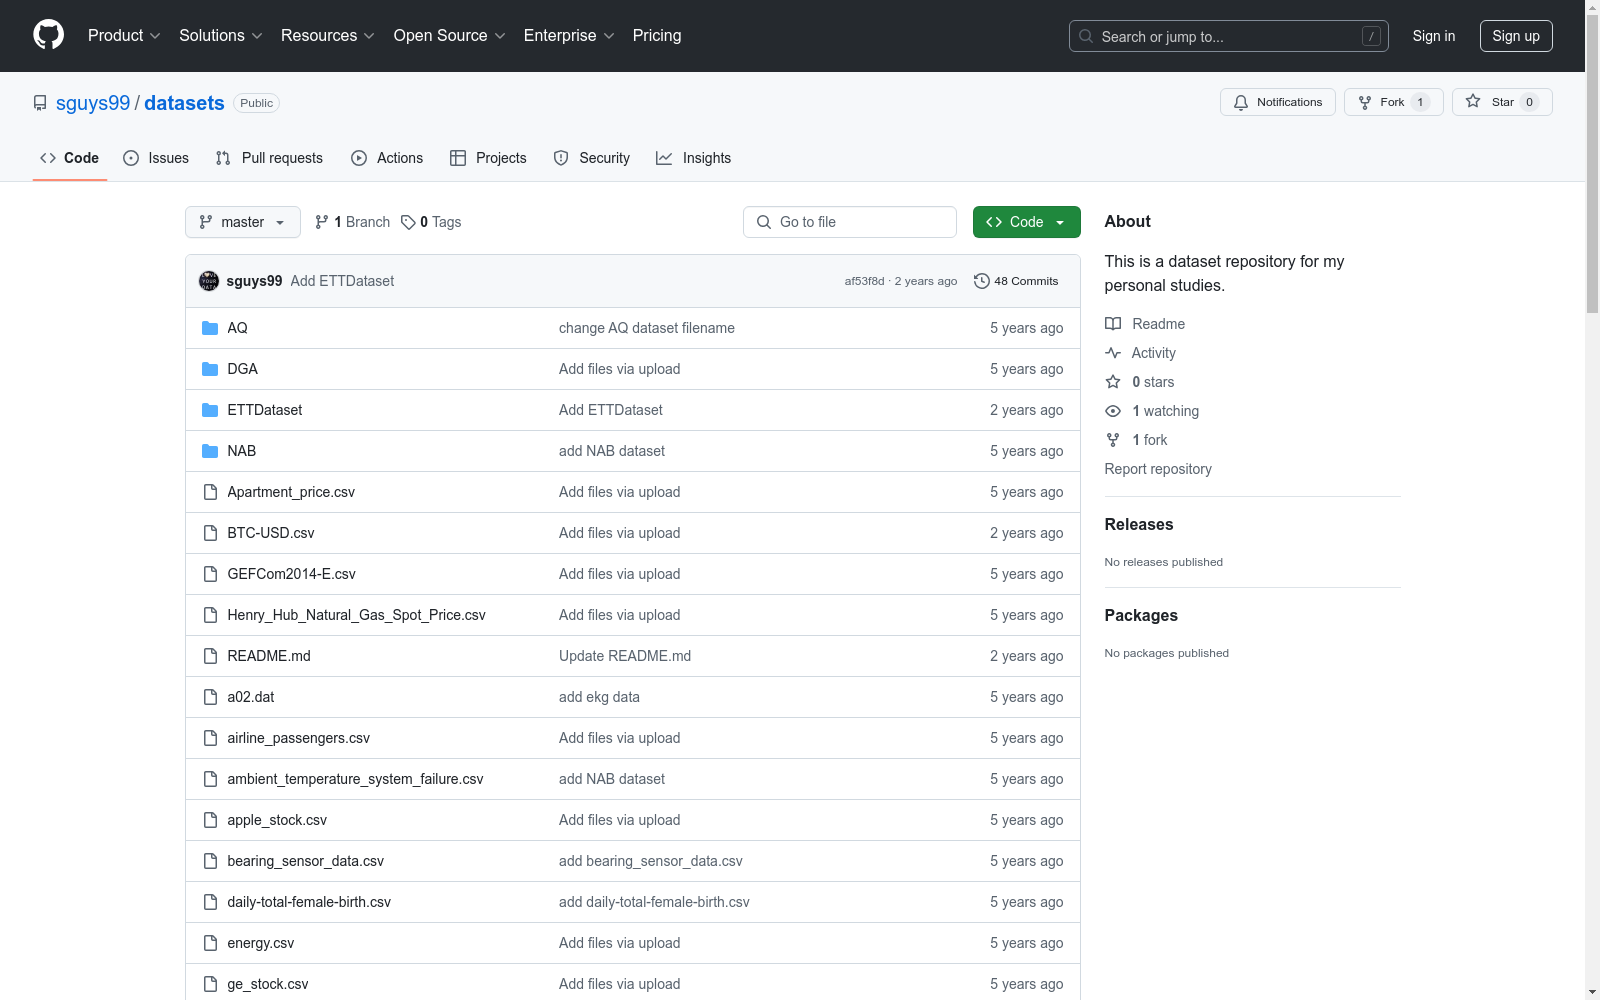Click the magnifier icon in the header search

click(x=1086, y=36)
